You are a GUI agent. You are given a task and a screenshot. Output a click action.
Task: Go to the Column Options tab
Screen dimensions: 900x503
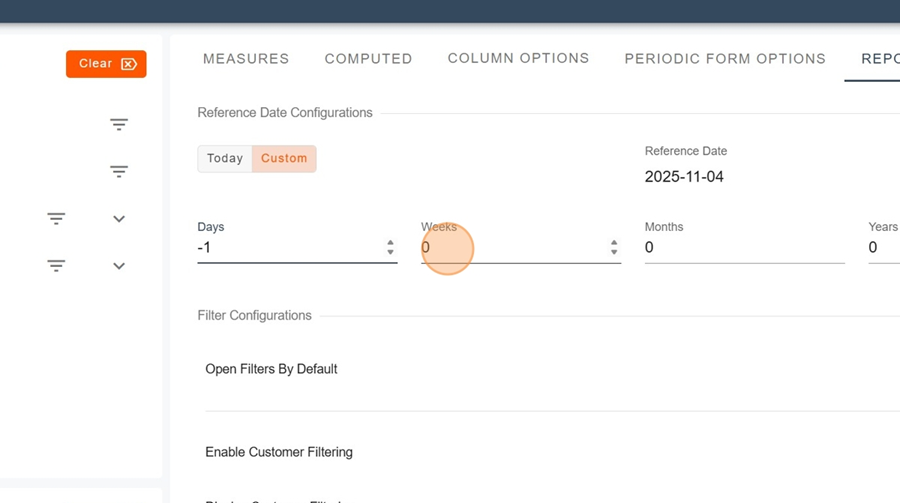click(518, 58)
